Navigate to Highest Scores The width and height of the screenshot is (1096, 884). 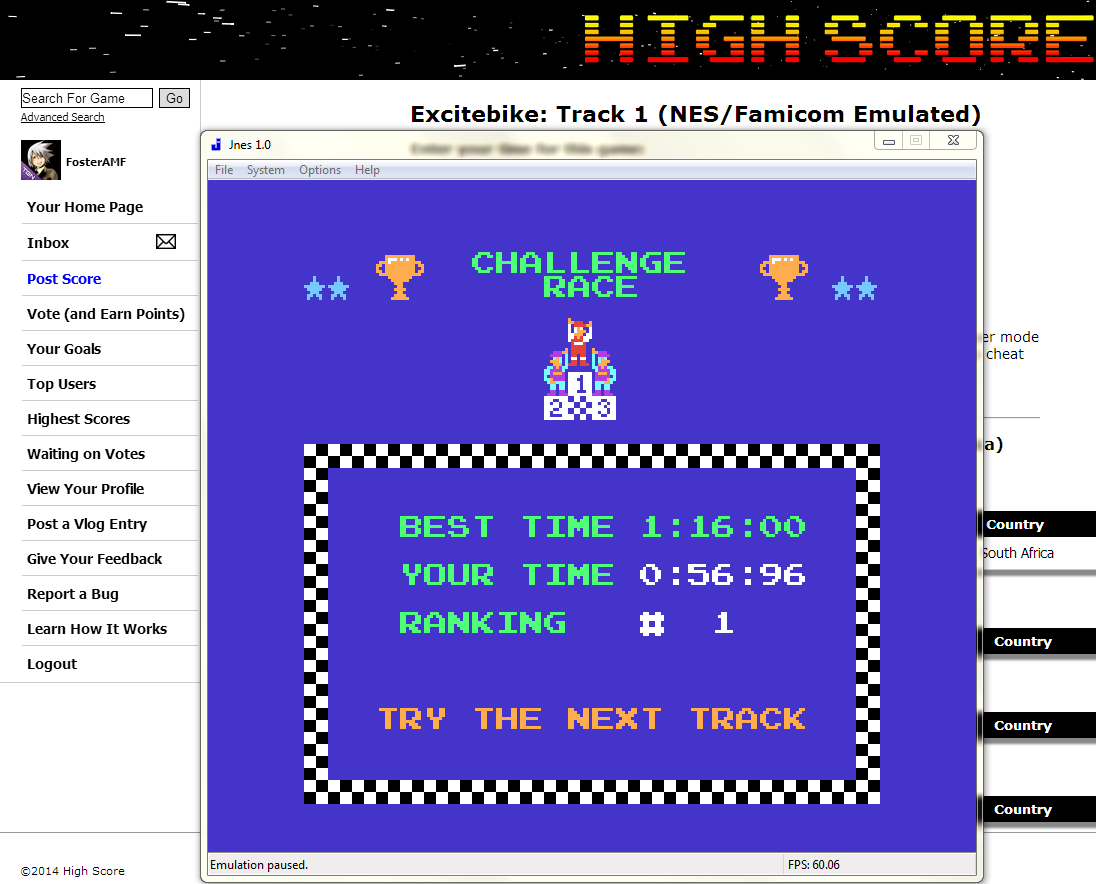click(x=78, y=419)
